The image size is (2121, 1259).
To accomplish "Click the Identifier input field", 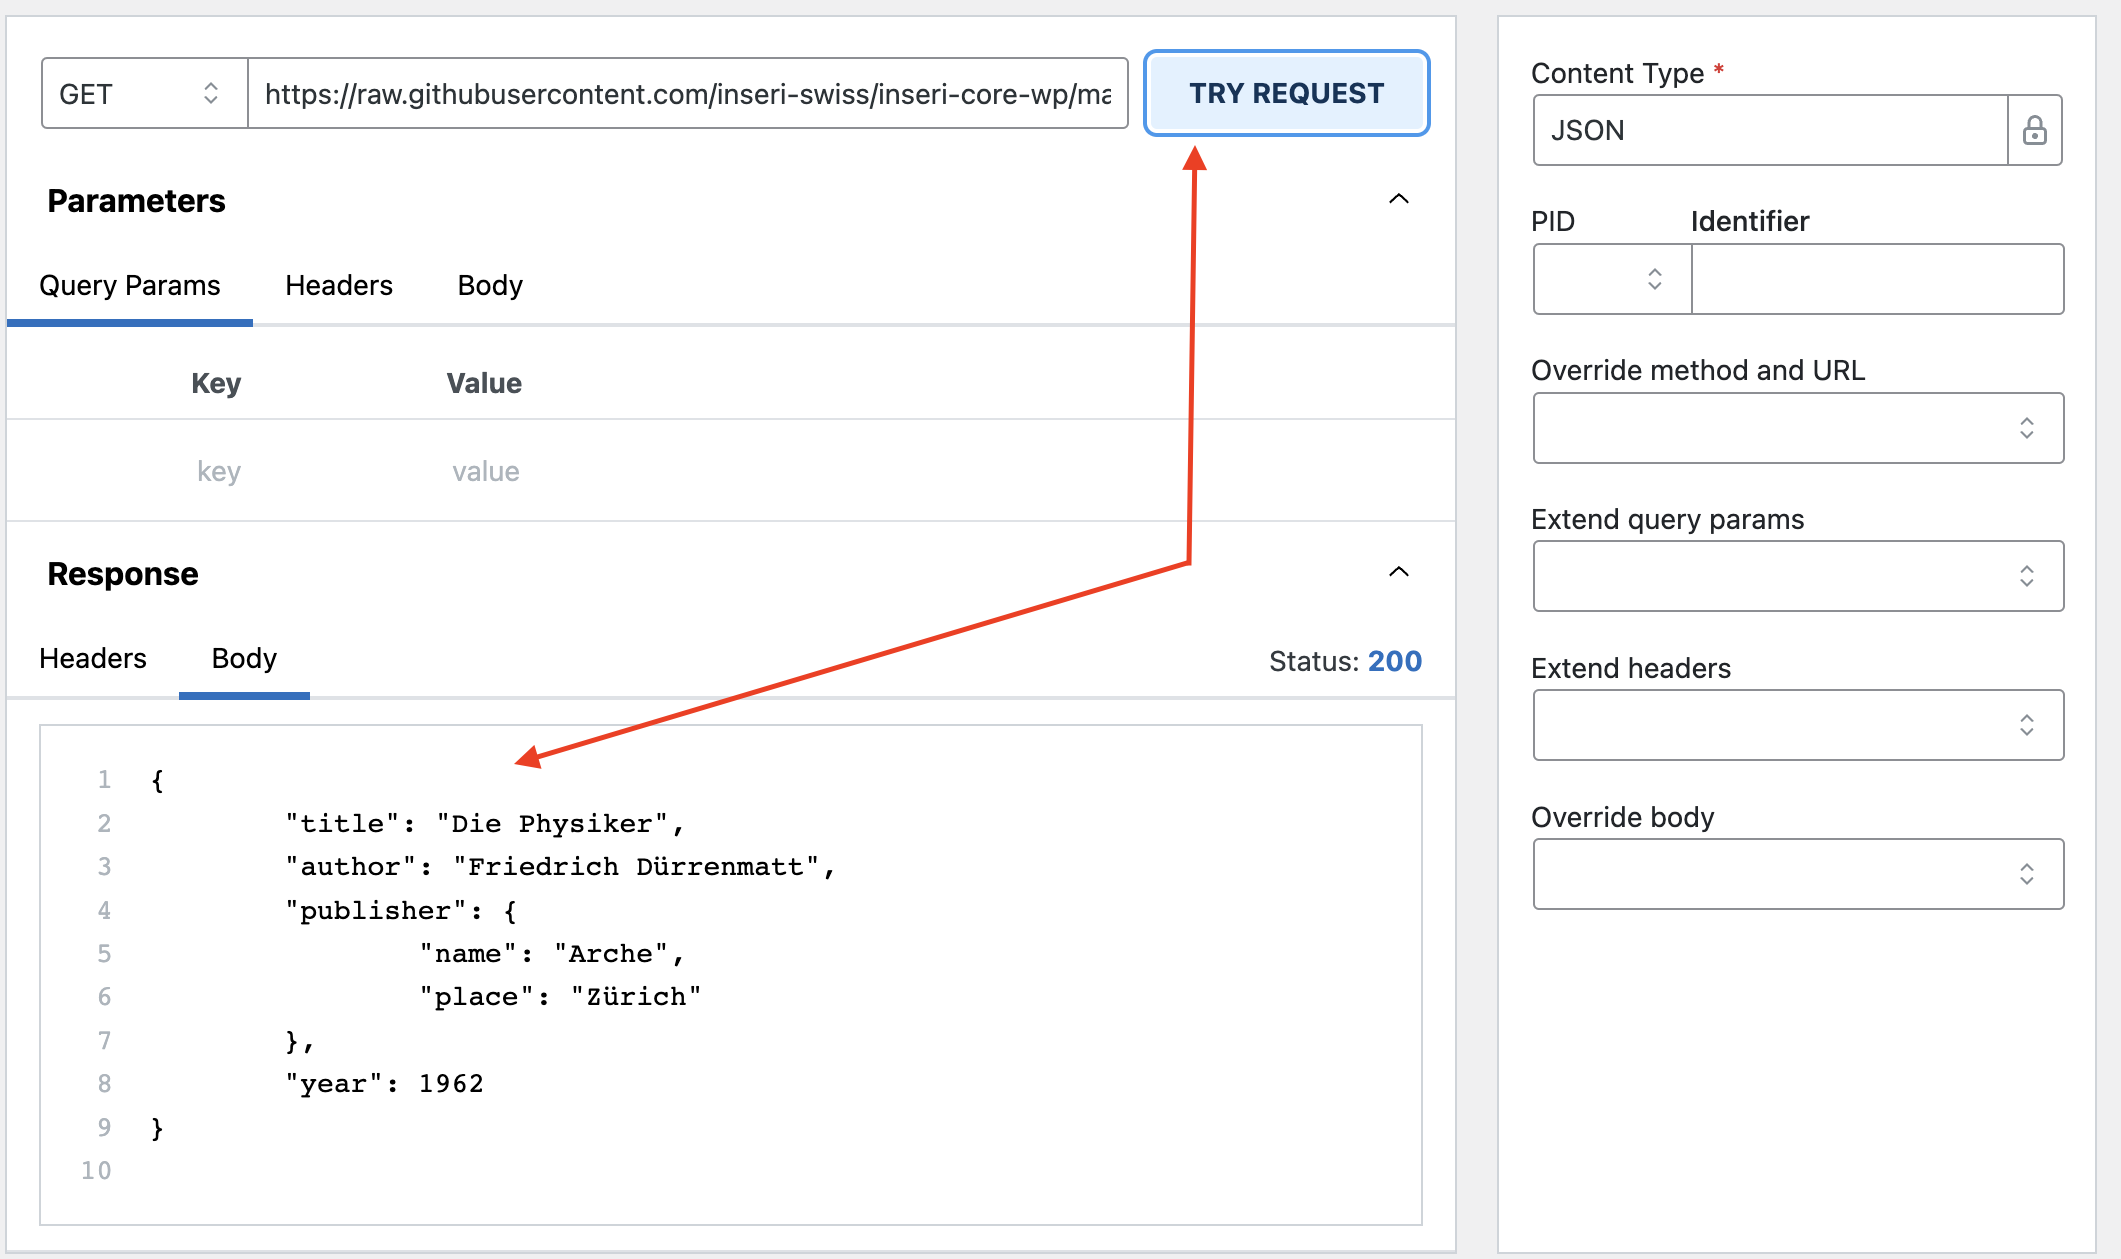I will click(x=1877, y=279).
